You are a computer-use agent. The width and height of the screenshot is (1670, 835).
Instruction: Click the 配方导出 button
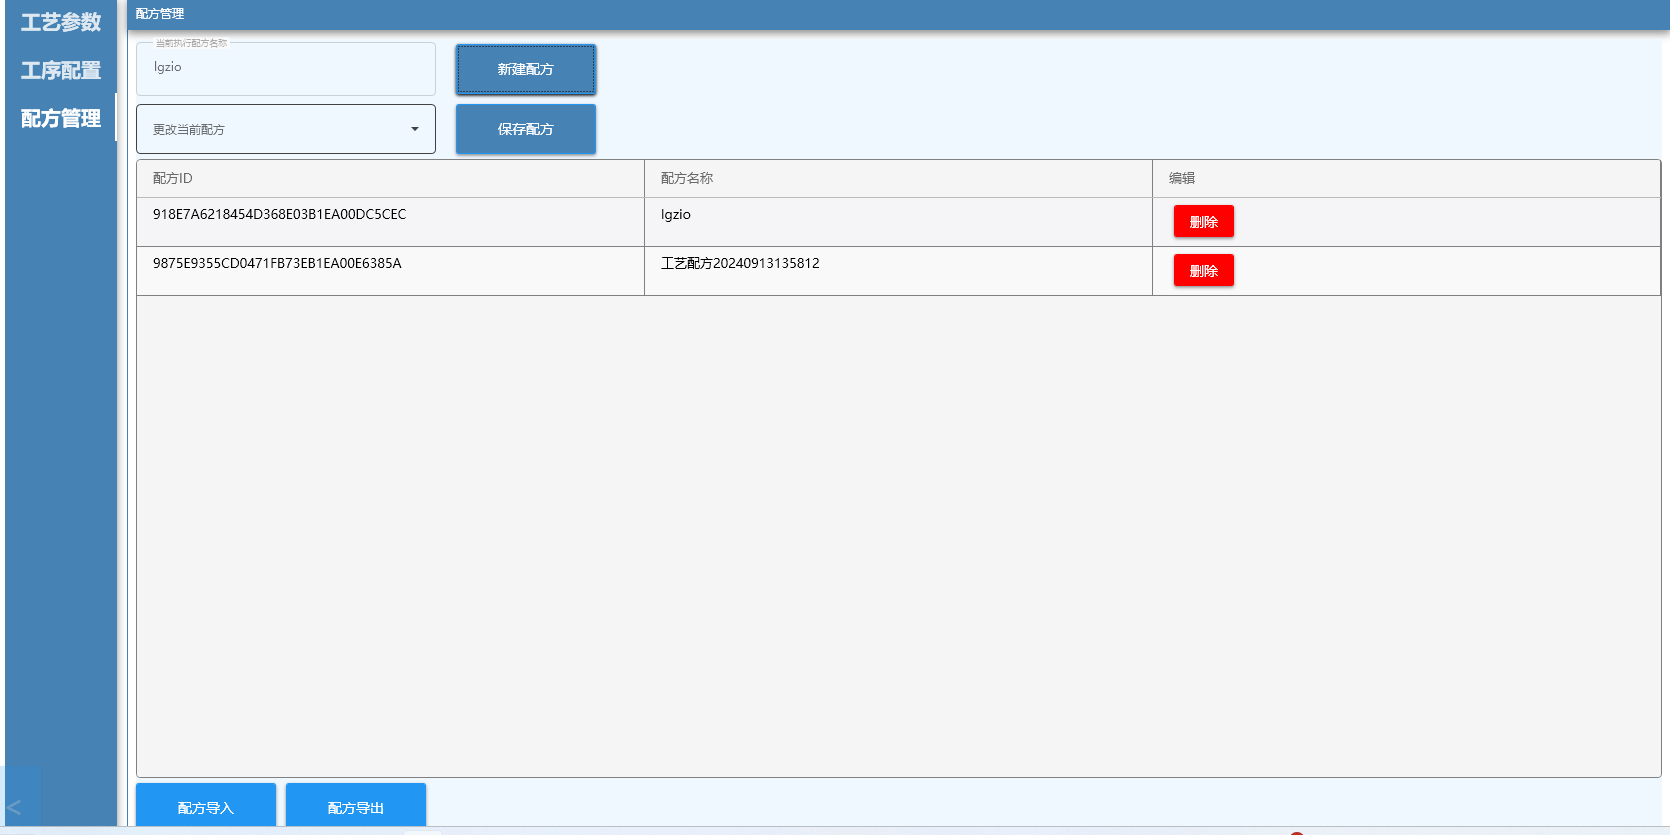pyautogui.click(x=356, y=806)
